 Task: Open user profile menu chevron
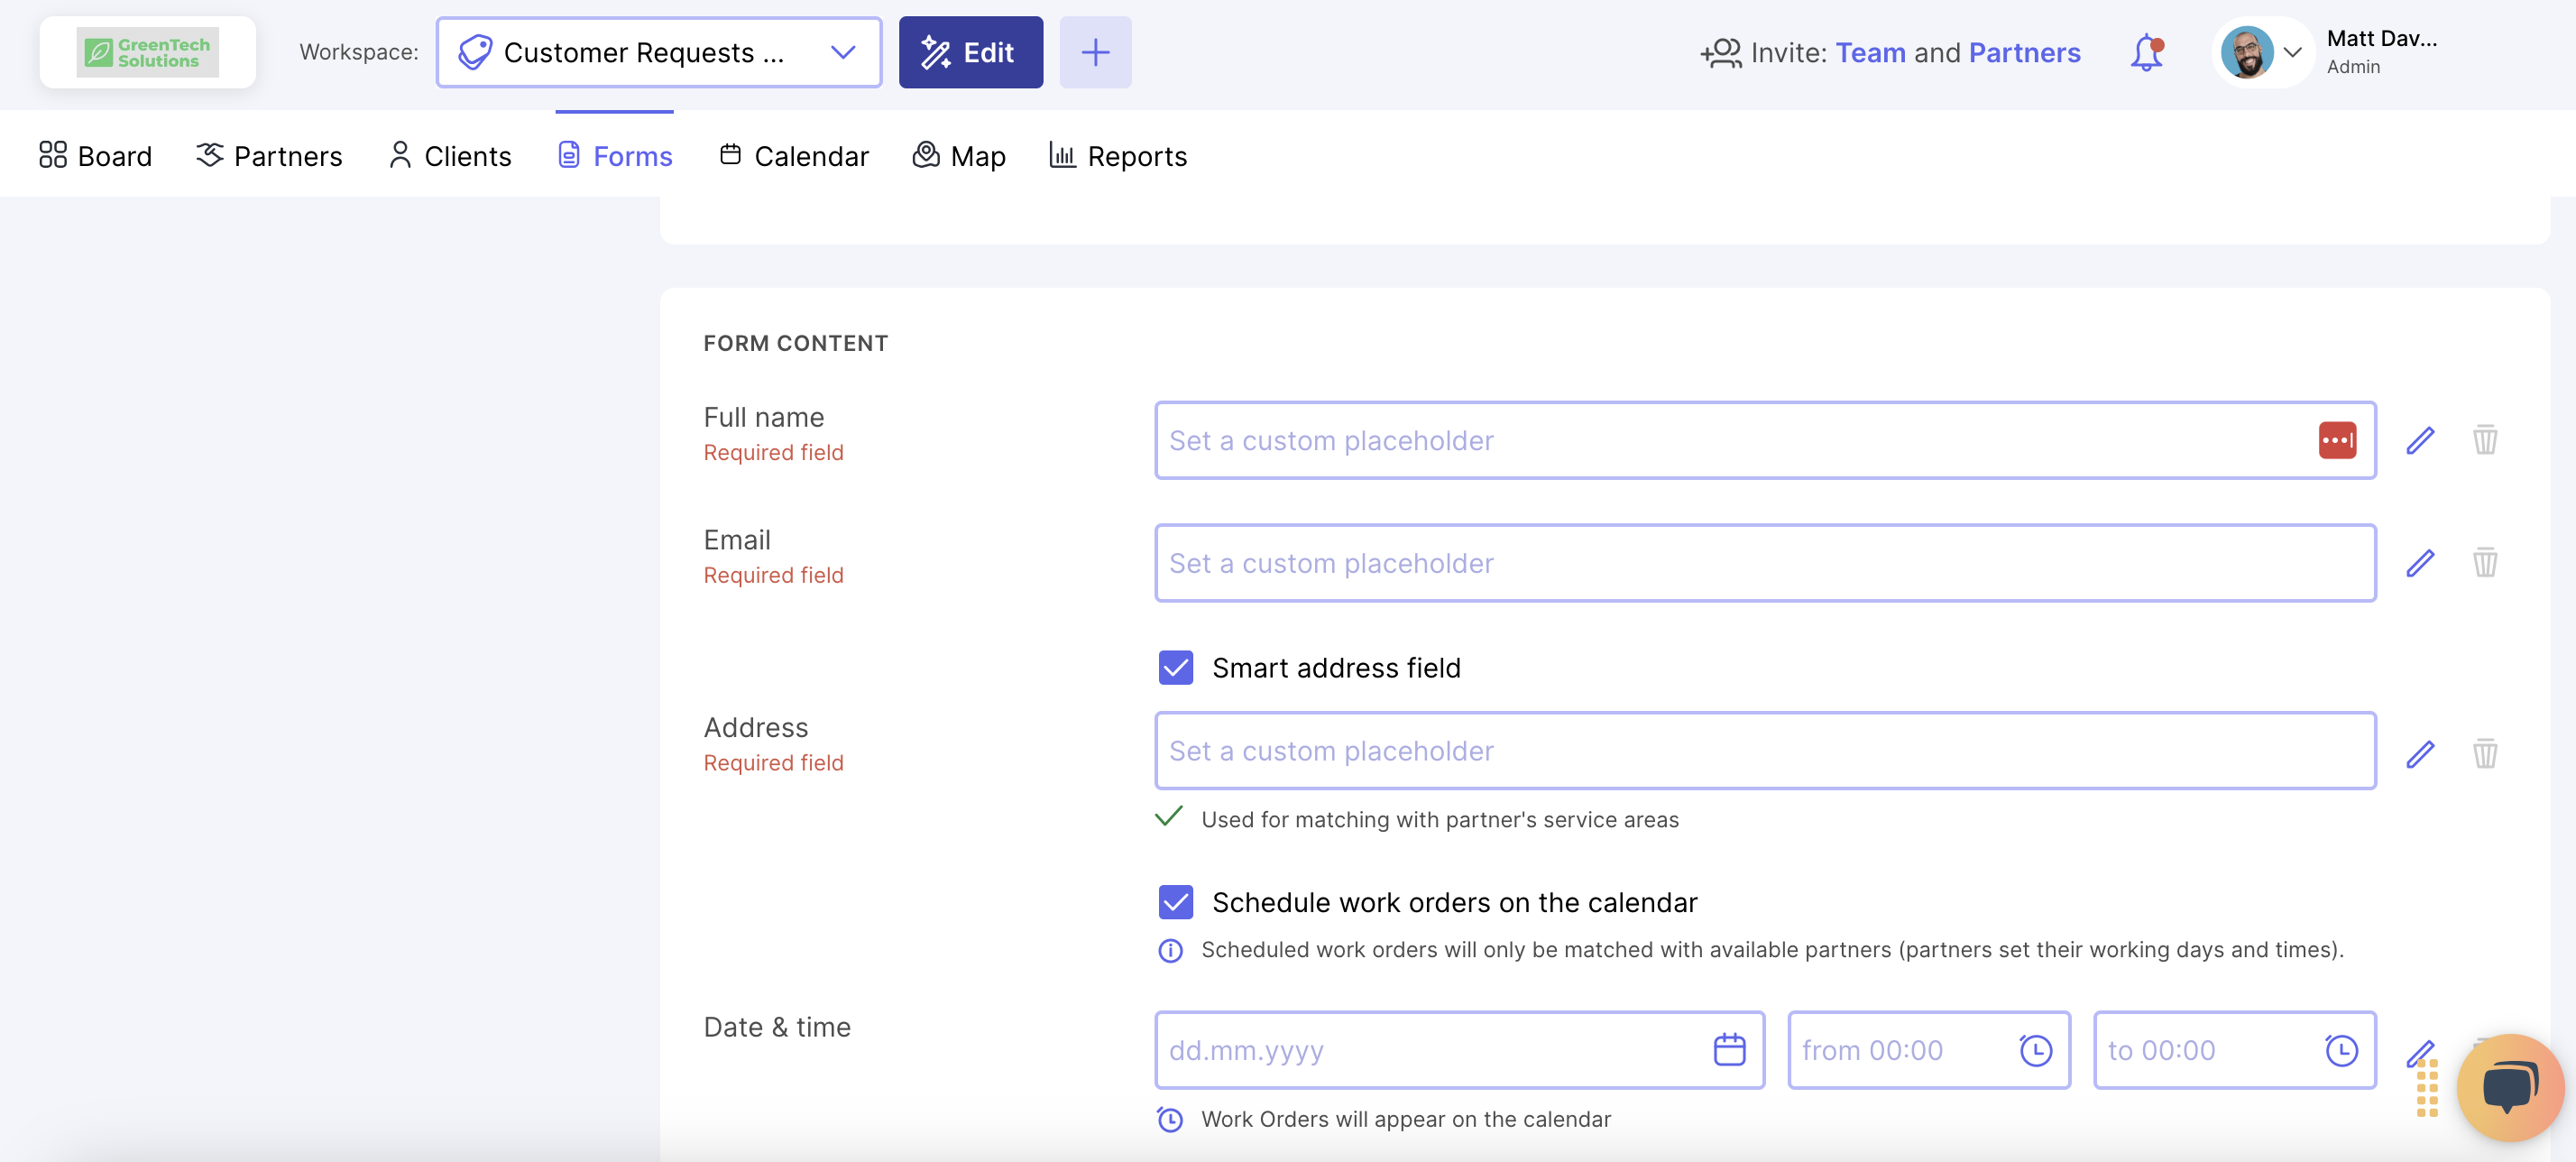point(2293,53)
